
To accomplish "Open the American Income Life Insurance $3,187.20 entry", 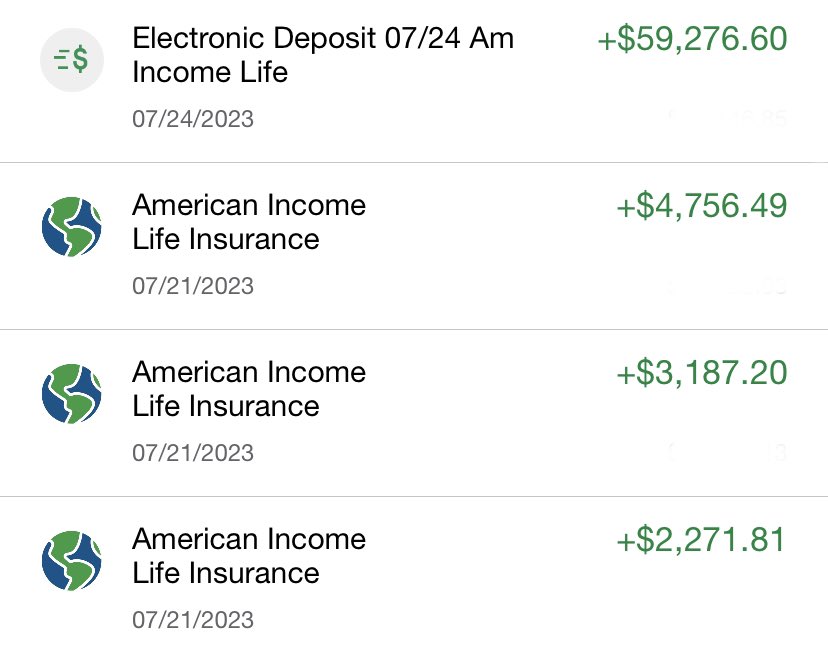I will click(414, 413).
